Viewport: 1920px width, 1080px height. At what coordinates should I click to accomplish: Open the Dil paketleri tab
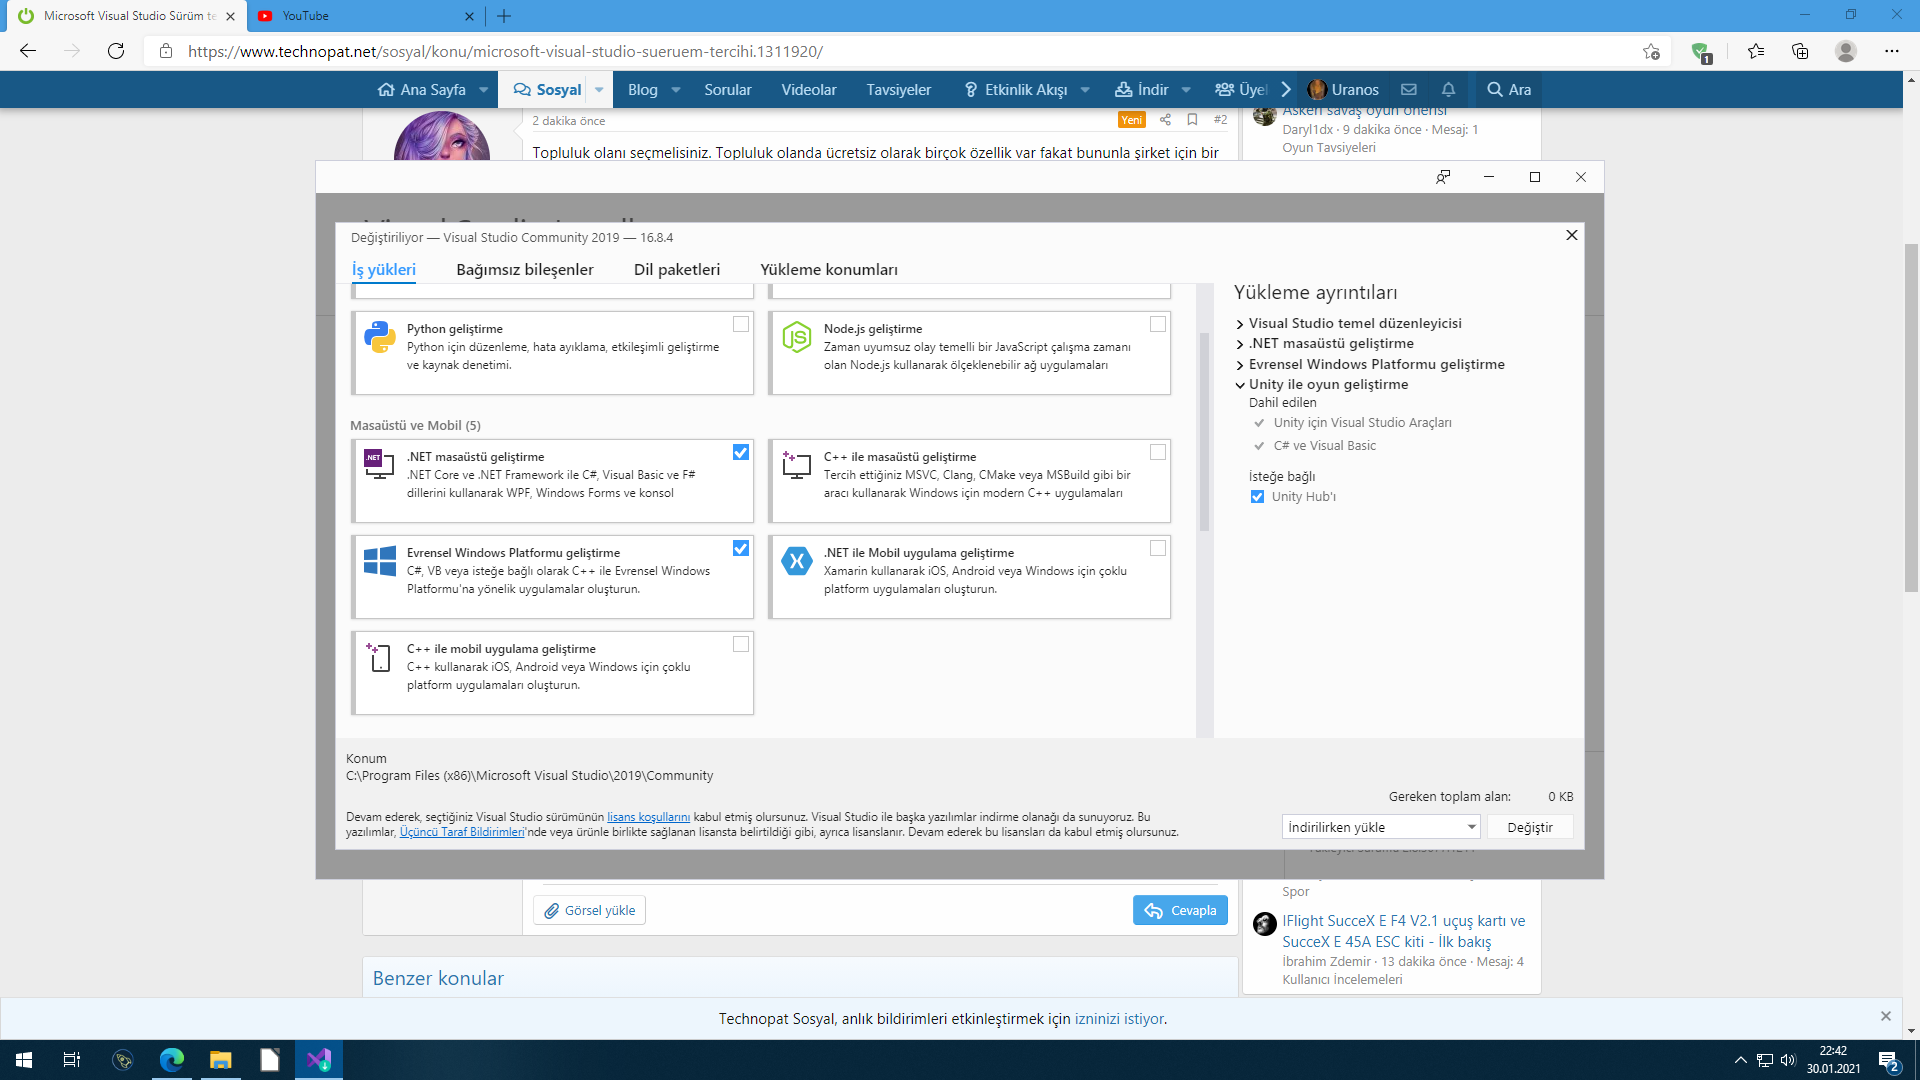pyautogui.click(x=676, y=270)
